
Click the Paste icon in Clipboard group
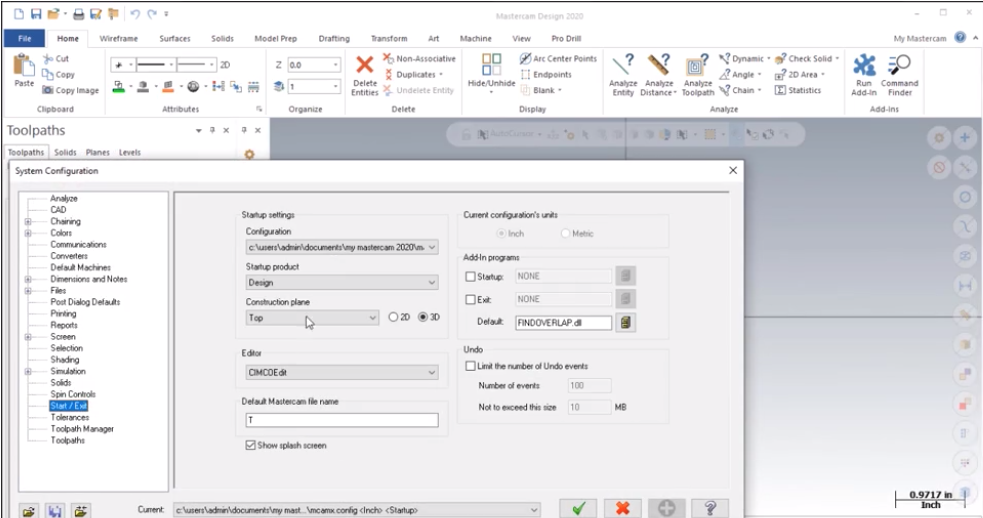point(24,65)
